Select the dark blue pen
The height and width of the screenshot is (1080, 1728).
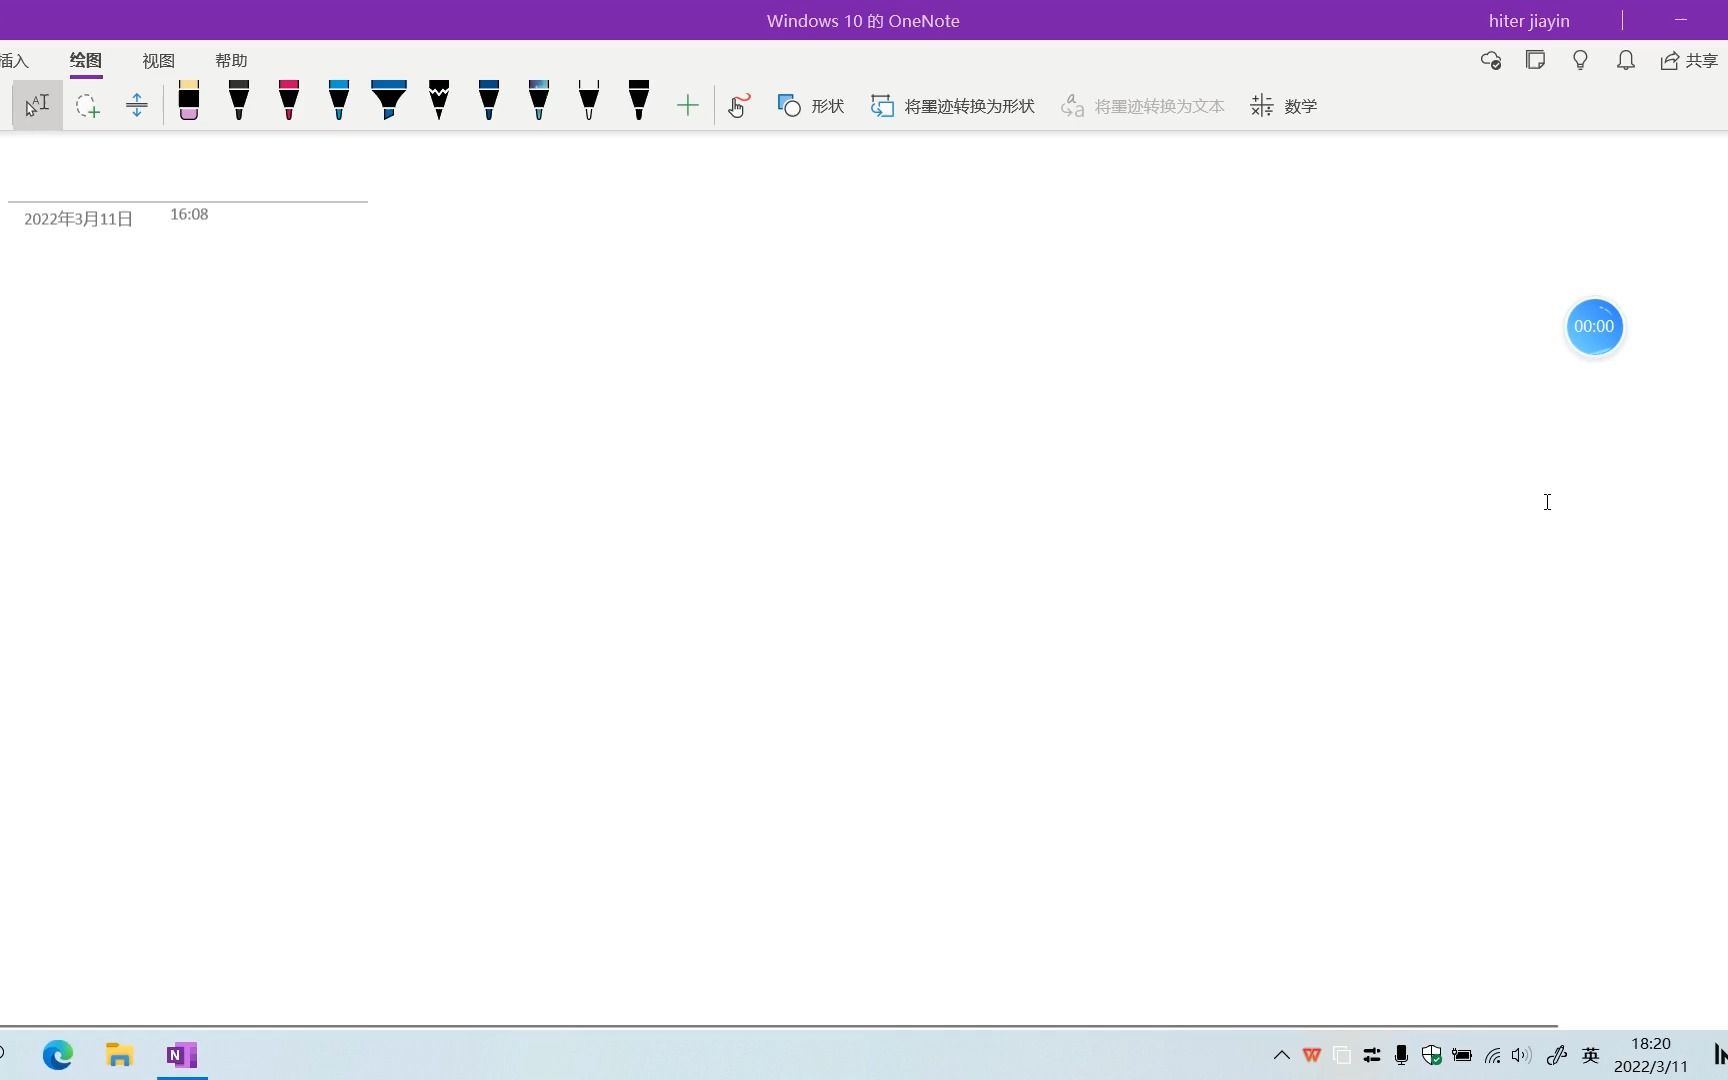tap(489, 101)
